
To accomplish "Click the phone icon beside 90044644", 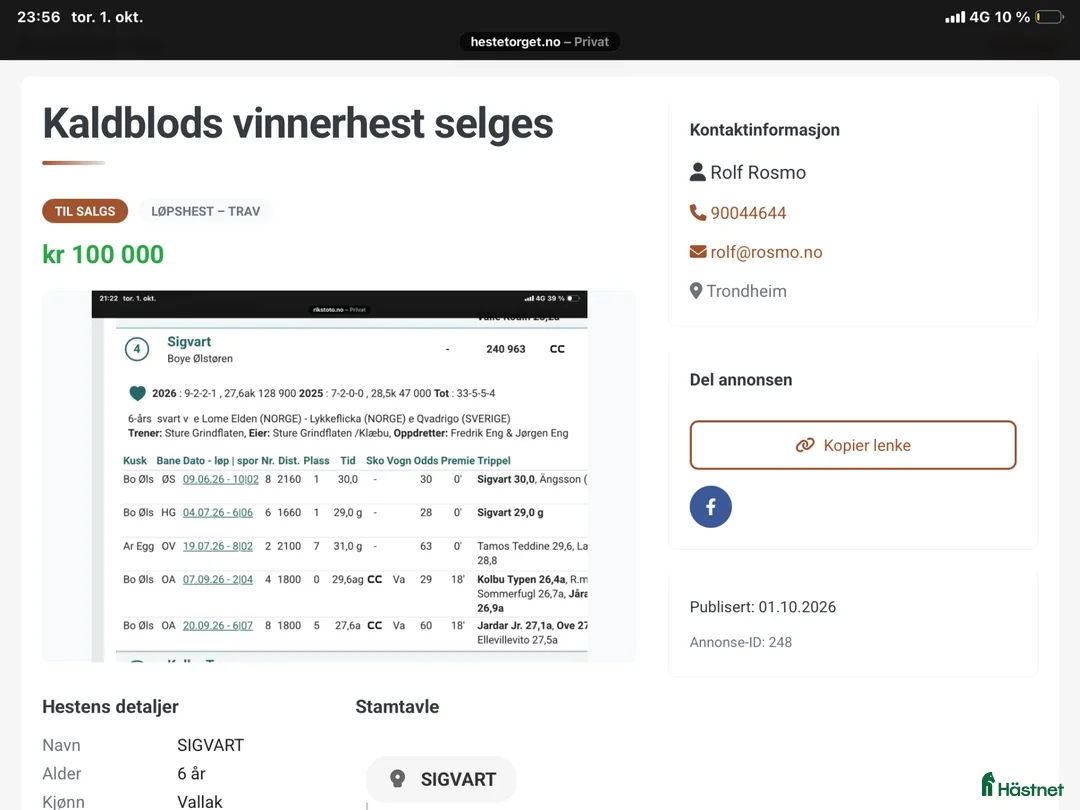I will click(x=698, y=213).
